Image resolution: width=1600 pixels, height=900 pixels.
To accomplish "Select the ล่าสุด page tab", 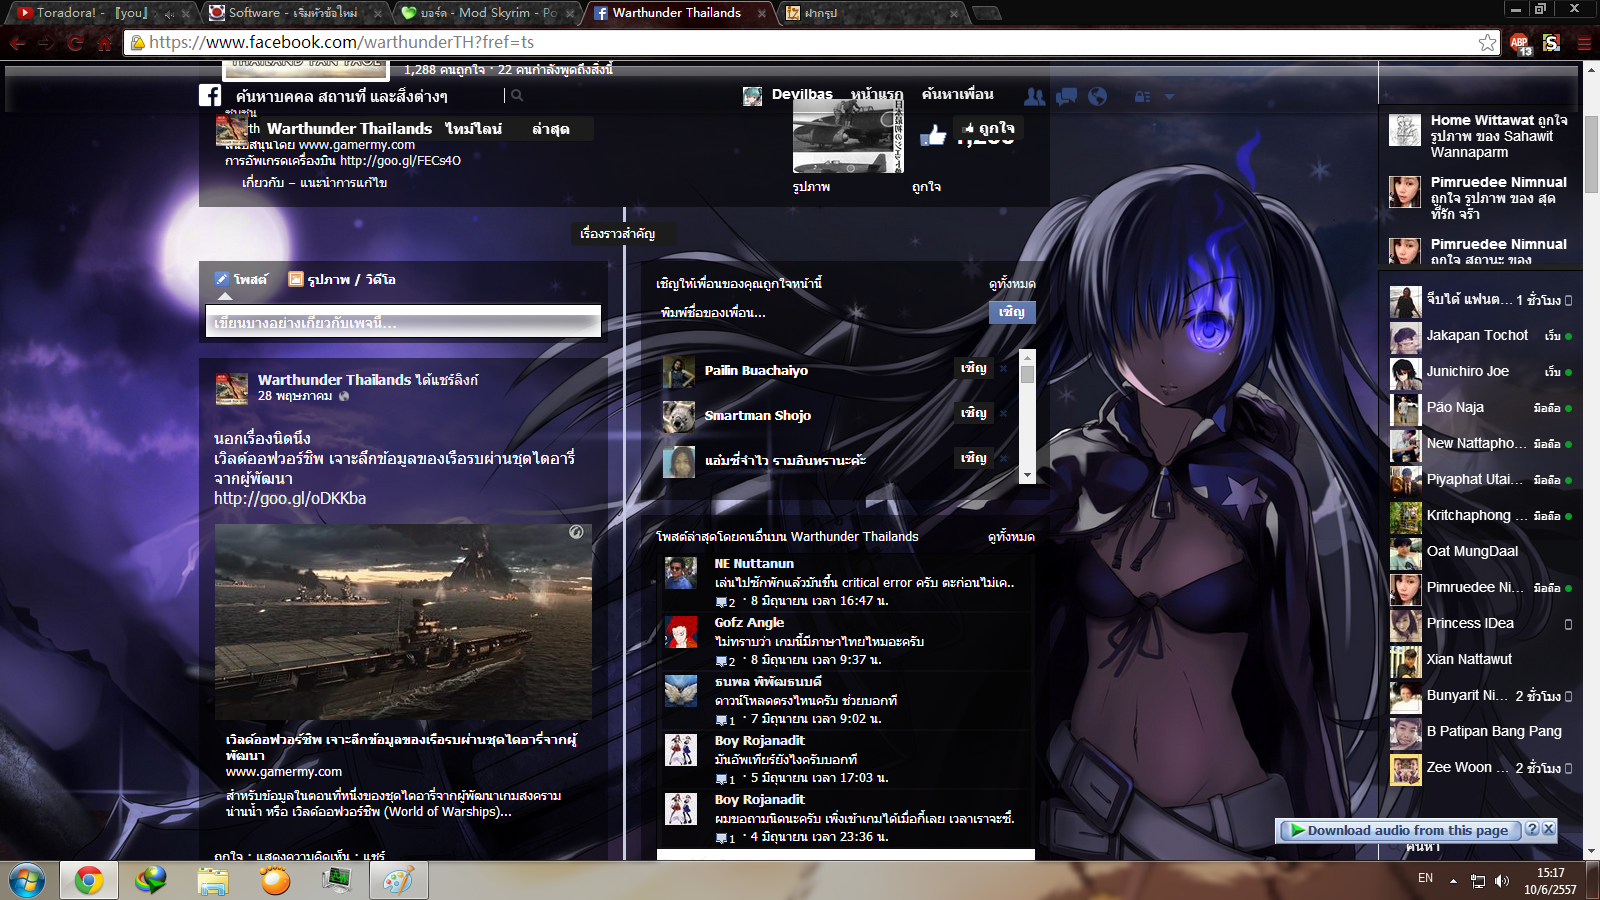I will pyautogui.click(x=551, y=129).
